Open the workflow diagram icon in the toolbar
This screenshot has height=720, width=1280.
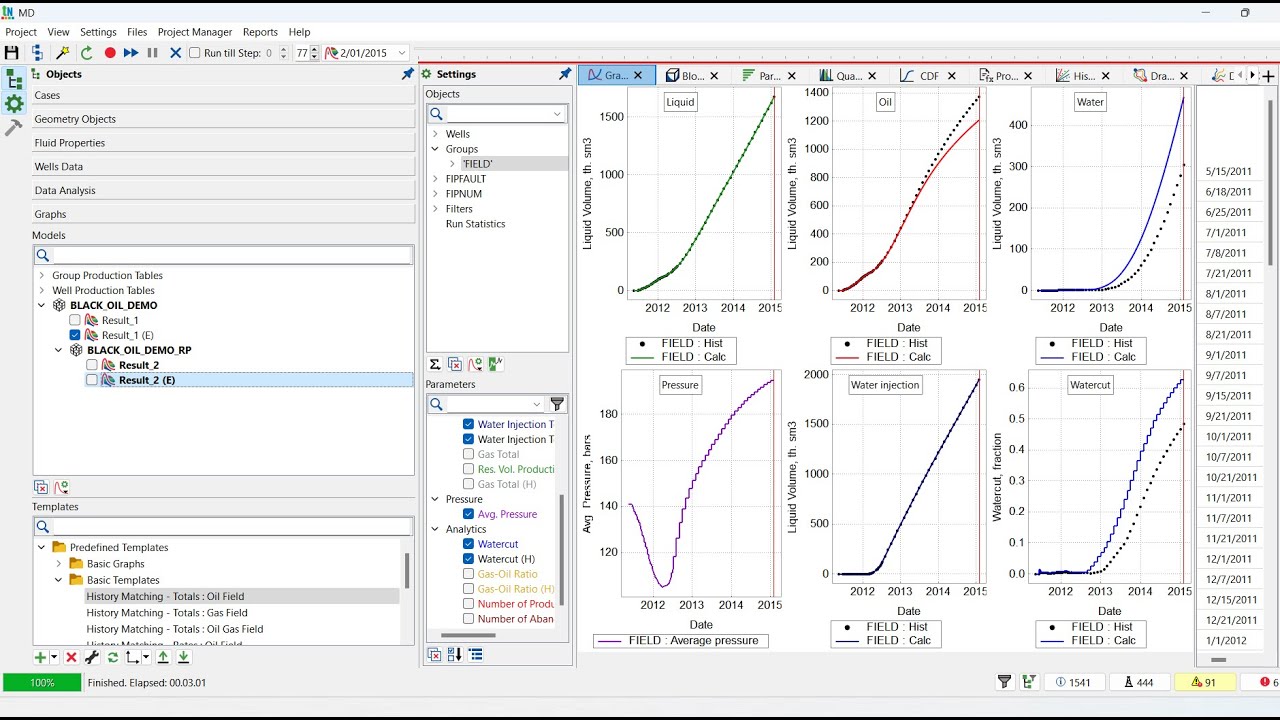coord(37,53)
